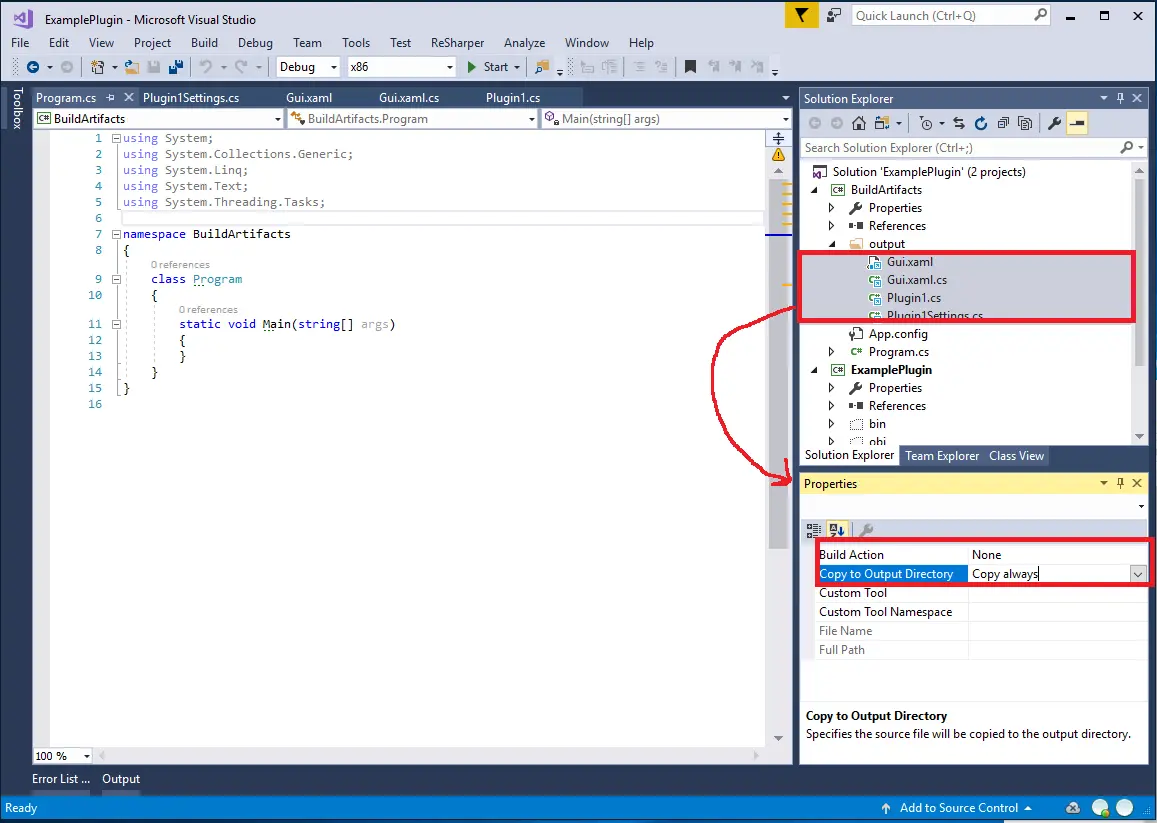Click the cloud icon in the status bar
This screenshot has width=1157, height=823.
[x=1074, y=807]
